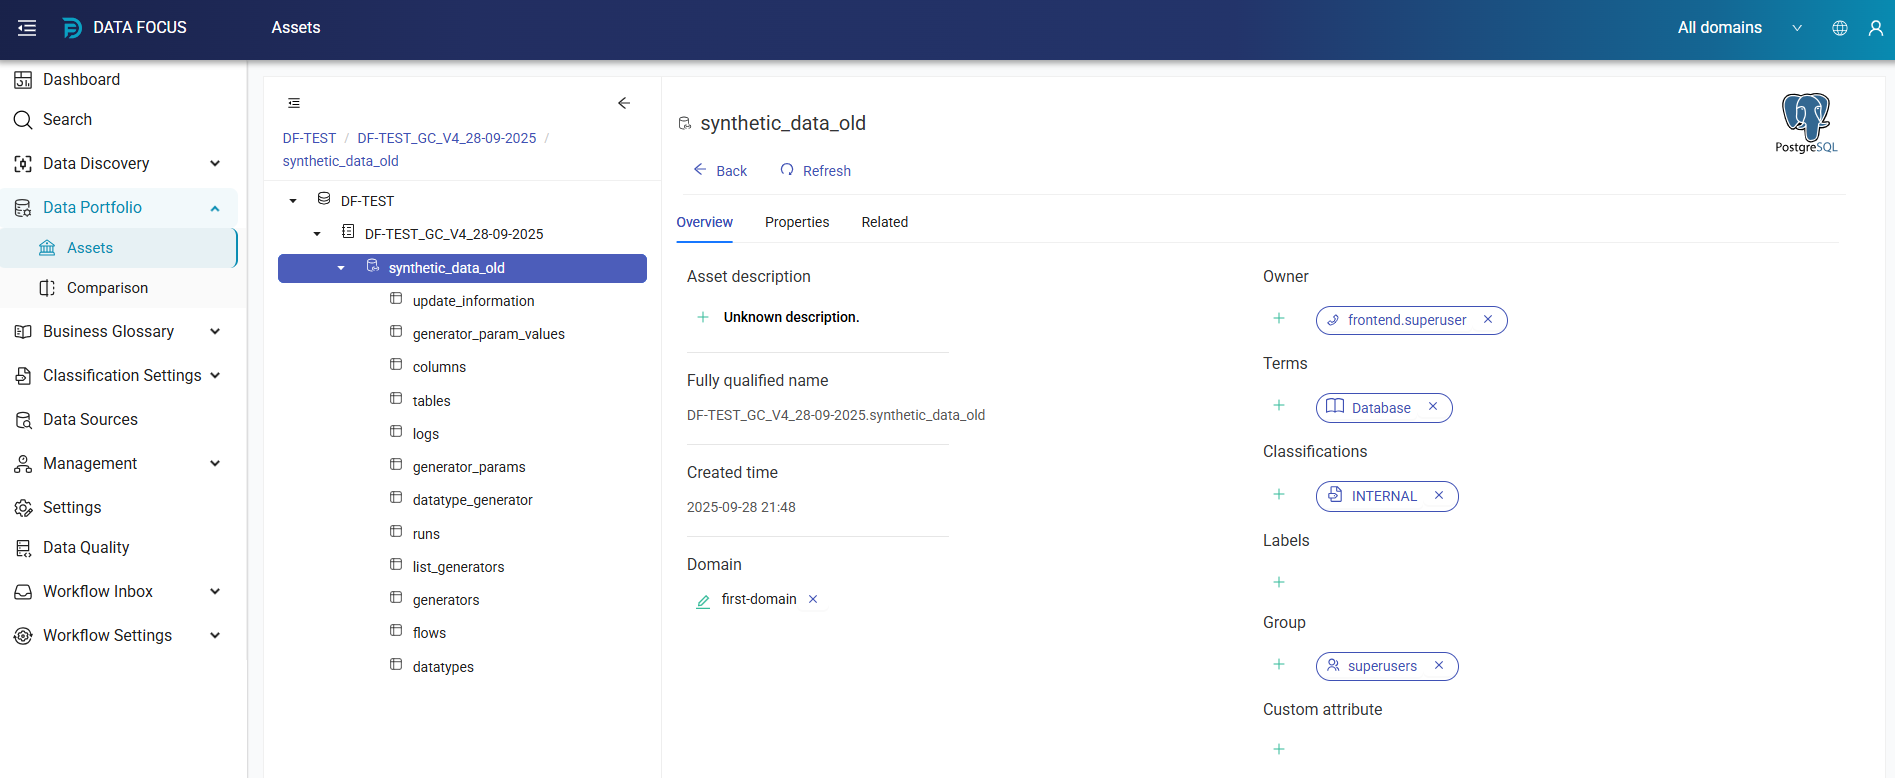The width and height of the screenshot is (1895, 778).
Task: Open the user profile icon
Action: 1875,28
